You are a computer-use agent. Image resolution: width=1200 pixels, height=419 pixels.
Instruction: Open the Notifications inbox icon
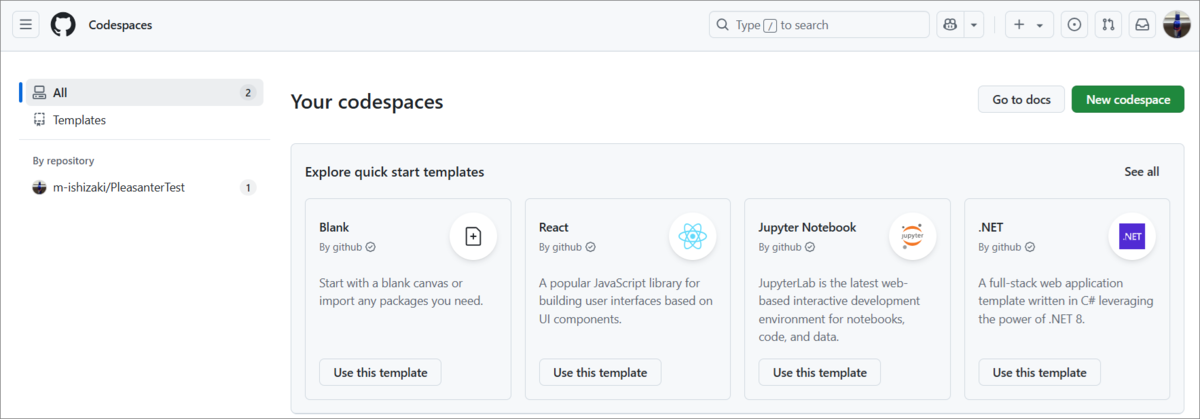click(x=1141, y=25)
